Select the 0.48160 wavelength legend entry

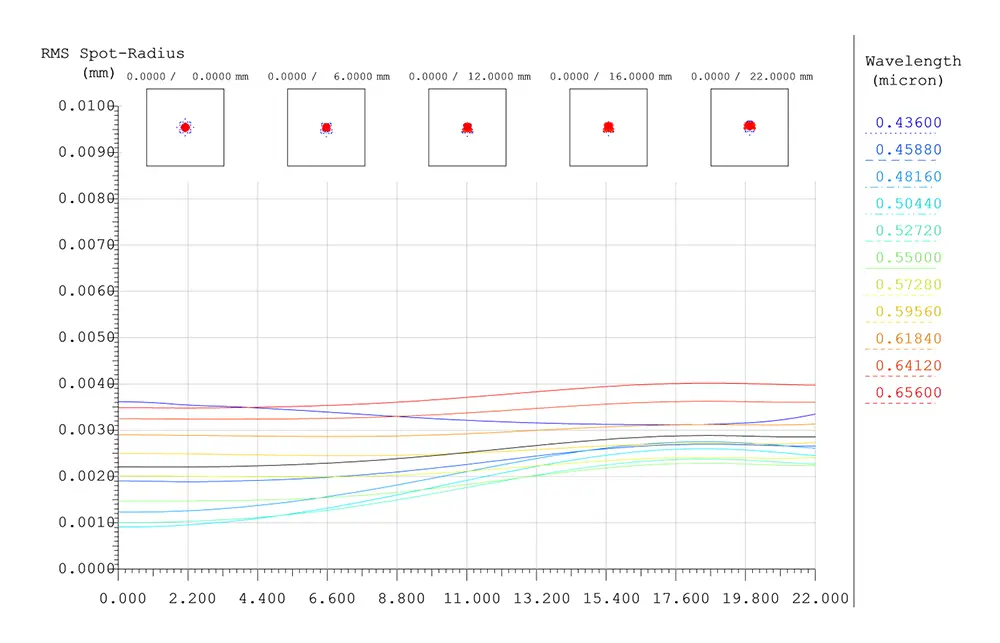click(908, 177)
